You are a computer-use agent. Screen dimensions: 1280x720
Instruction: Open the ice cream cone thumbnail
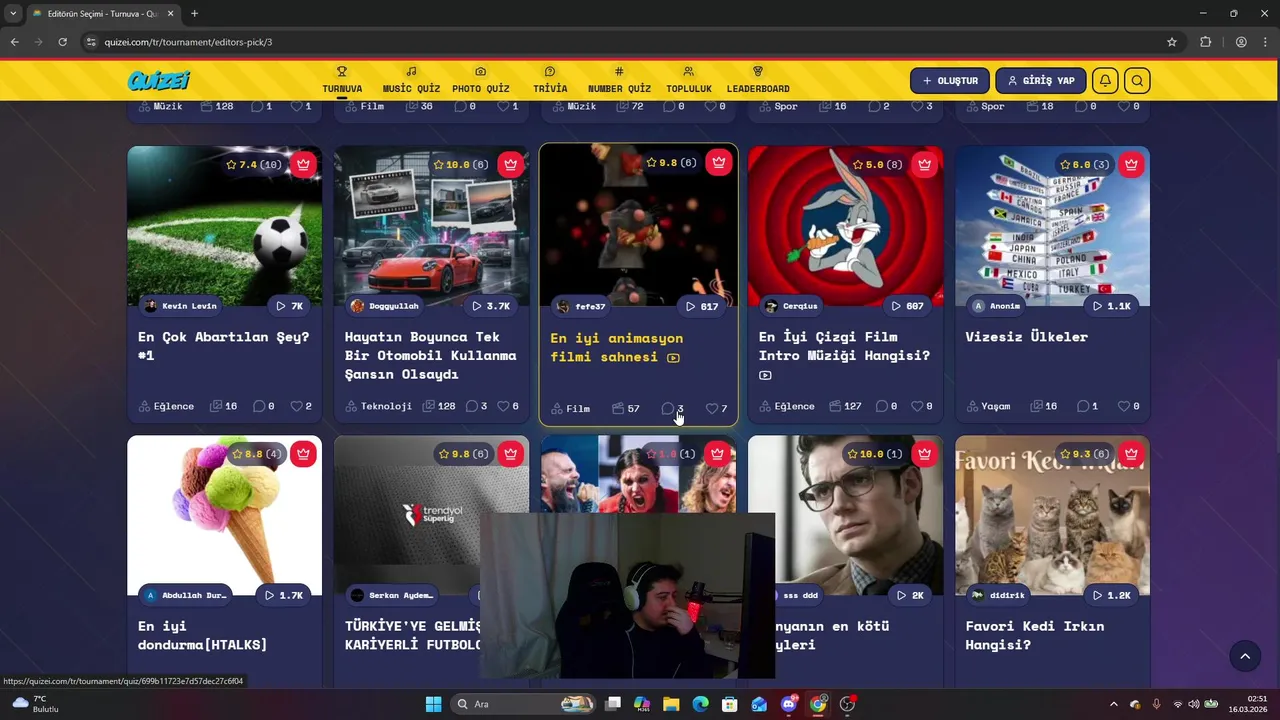click(225, 515)
